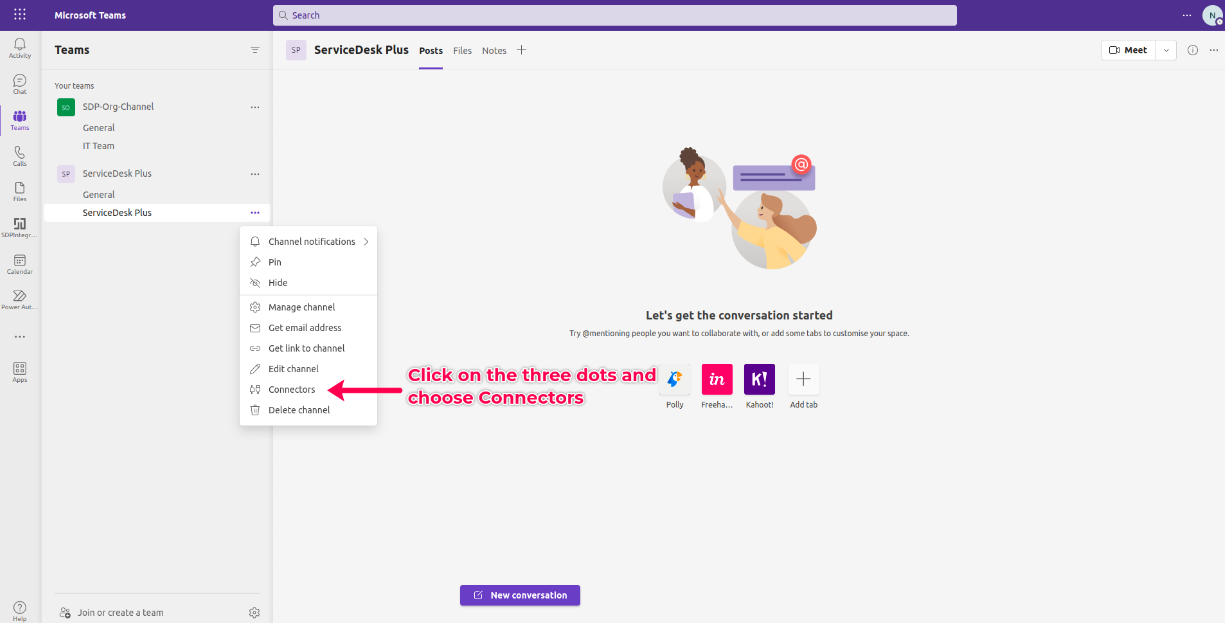Open Help at bottom of rail
1225x623 pixels.
20,610
